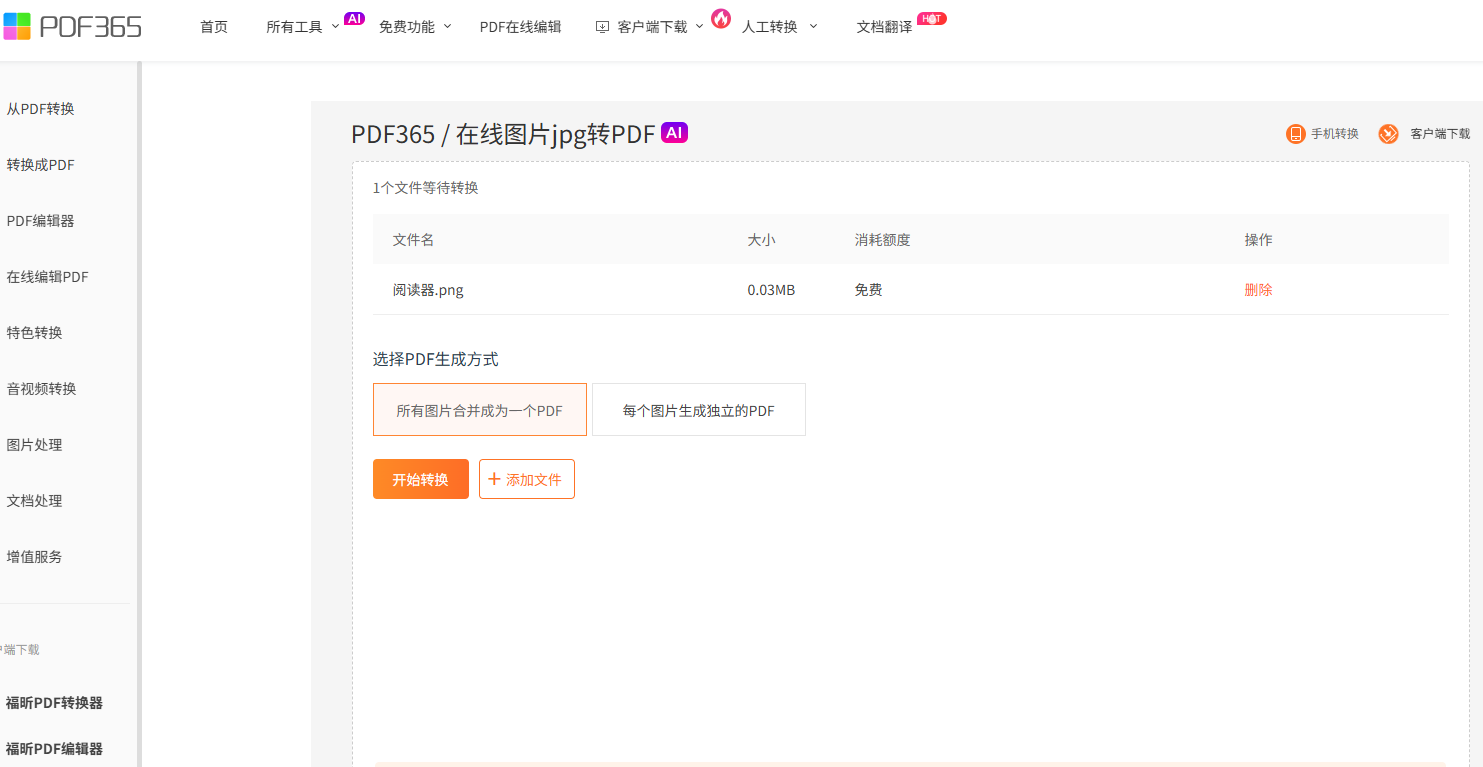The height and width of the screenshot is (767, 1483).
Task: Delete the 阅读器.png file via 删除 link
Action: click(x=1258, y=290)
